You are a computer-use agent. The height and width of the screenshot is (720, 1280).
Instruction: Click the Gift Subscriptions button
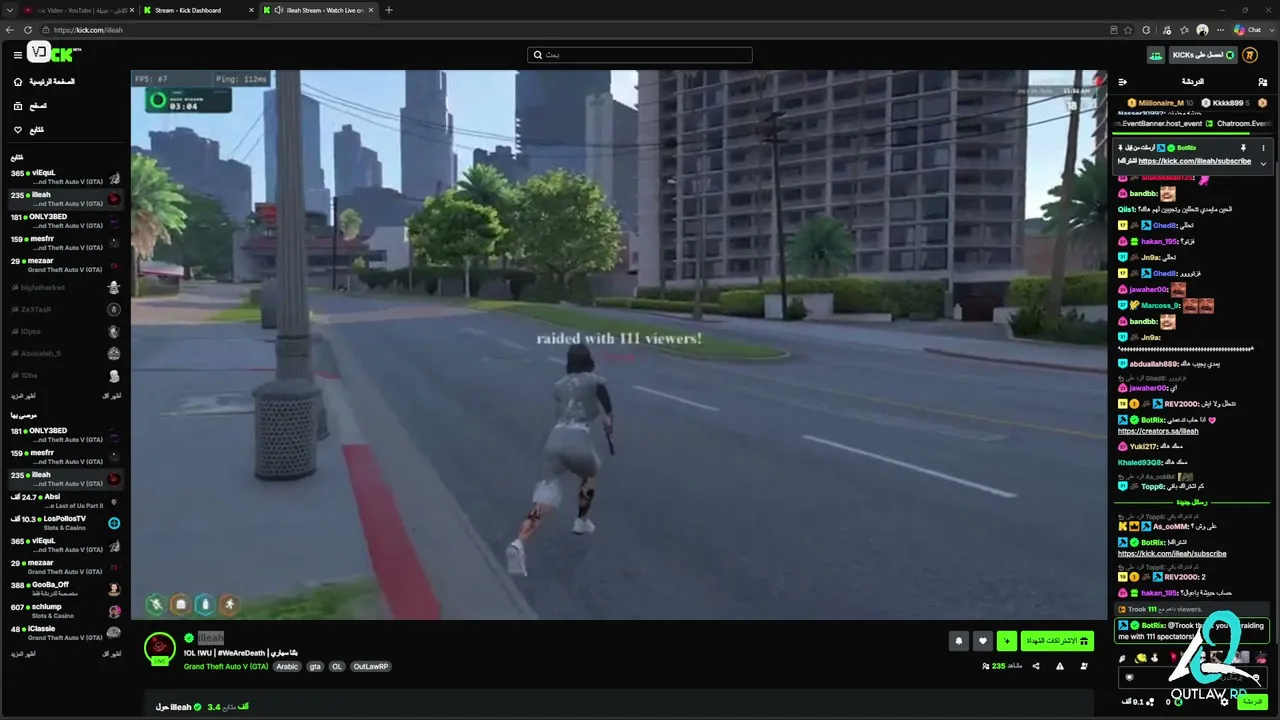1058,641
